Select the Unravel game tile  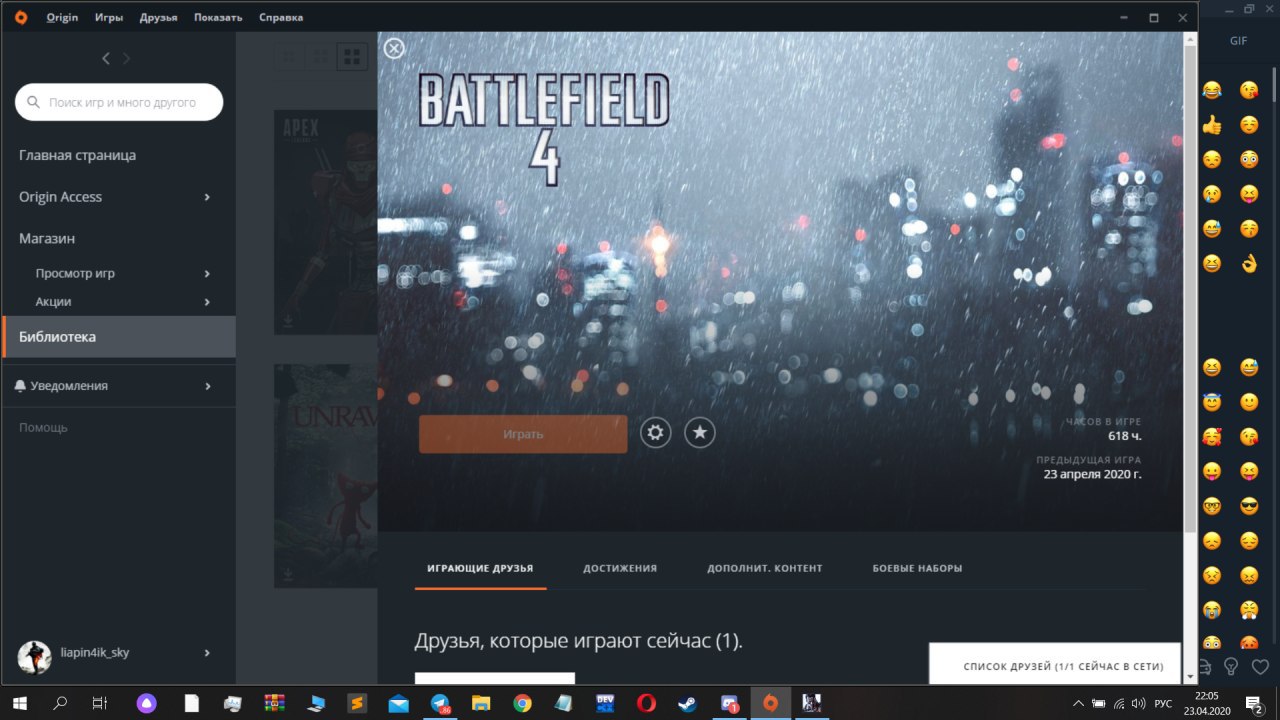tap(326, 475)
